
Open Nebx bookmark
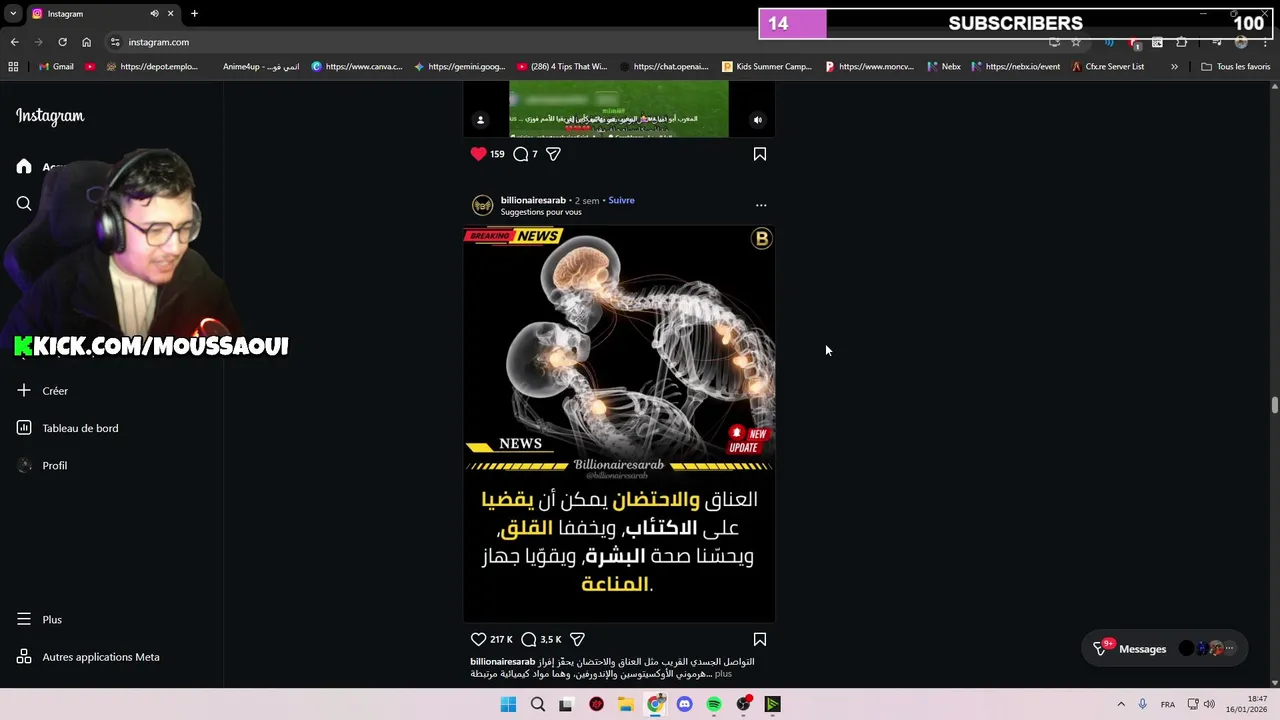[x=943, y=67]
